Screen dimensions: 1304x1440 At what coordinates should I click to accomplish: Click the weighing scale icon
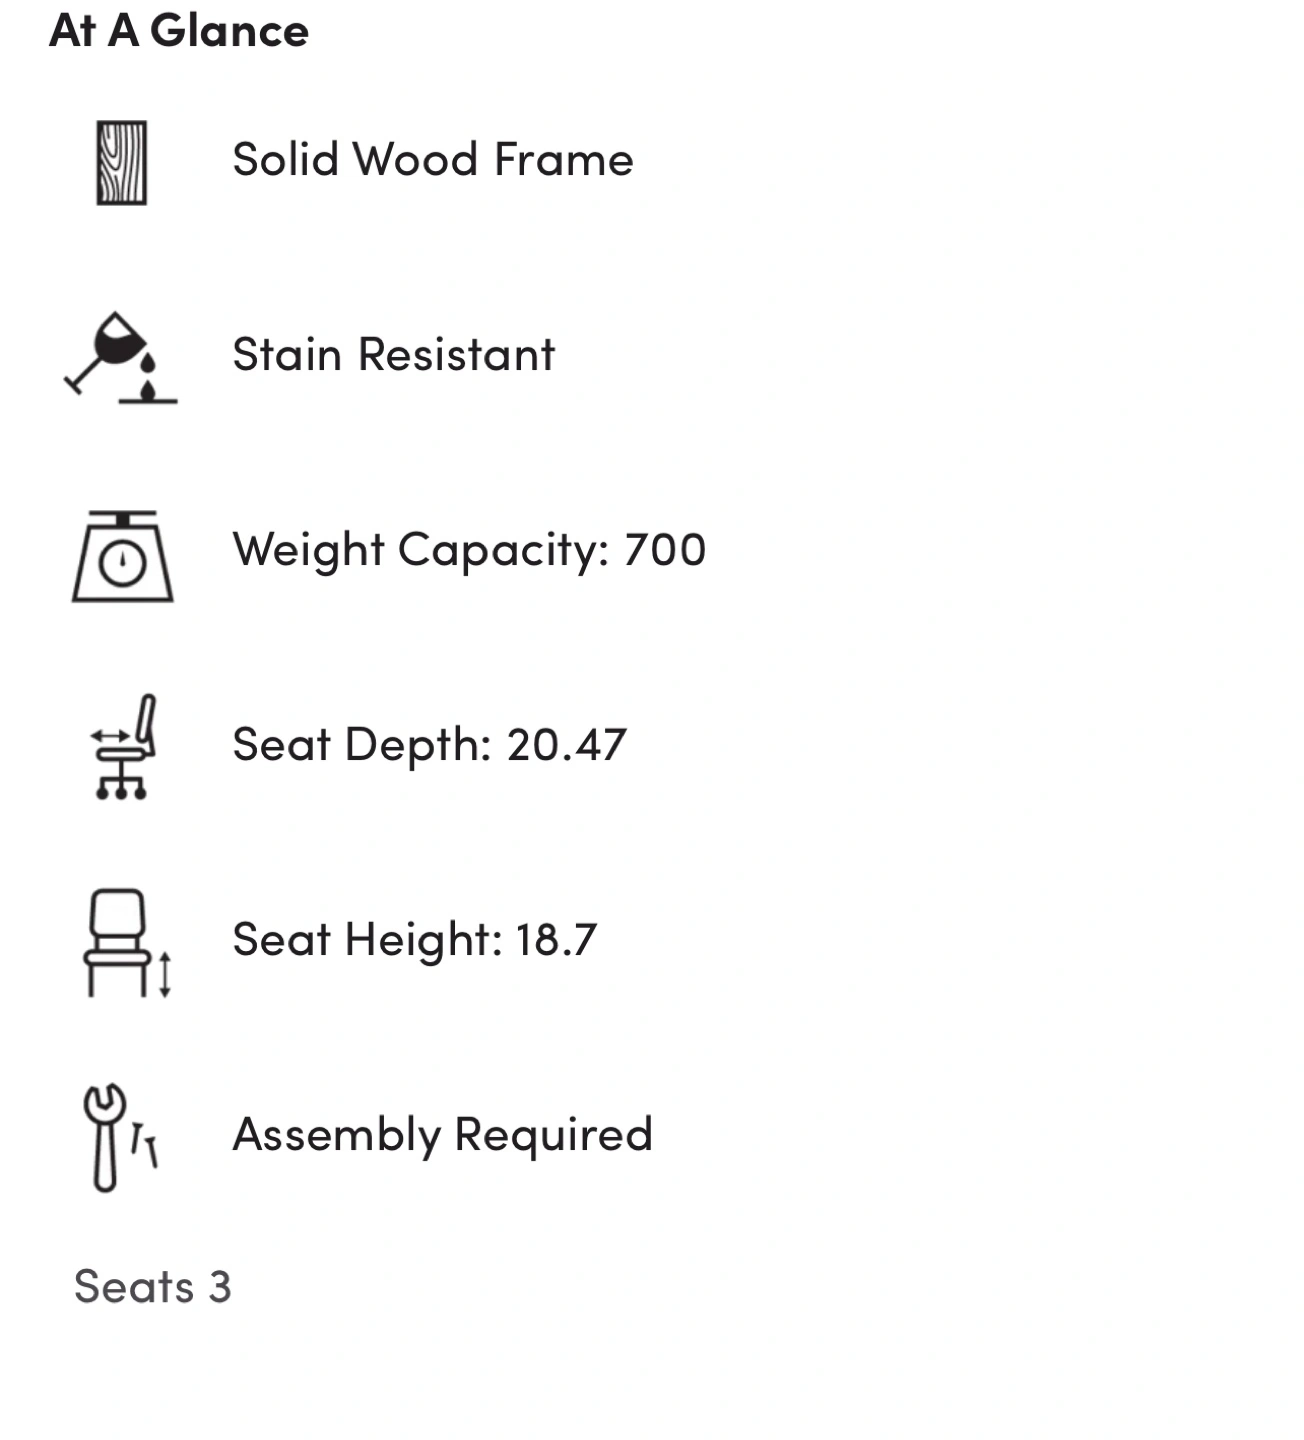[122, 556]
